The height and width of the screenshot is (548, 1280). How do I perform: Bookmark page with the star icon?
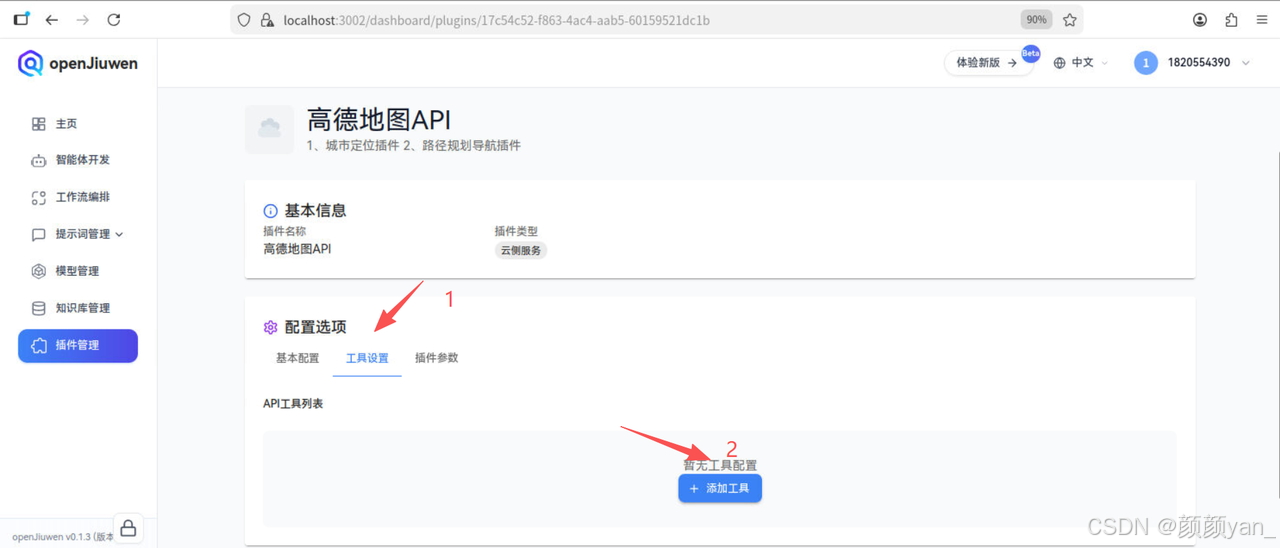pos(1069,20)
